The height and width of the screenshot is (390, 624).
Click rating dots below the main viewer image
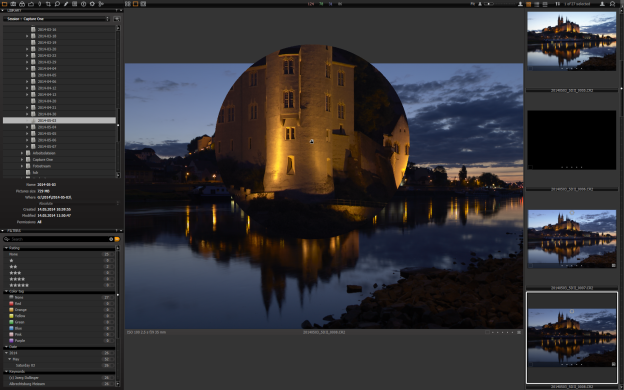(x=502, y=332)
